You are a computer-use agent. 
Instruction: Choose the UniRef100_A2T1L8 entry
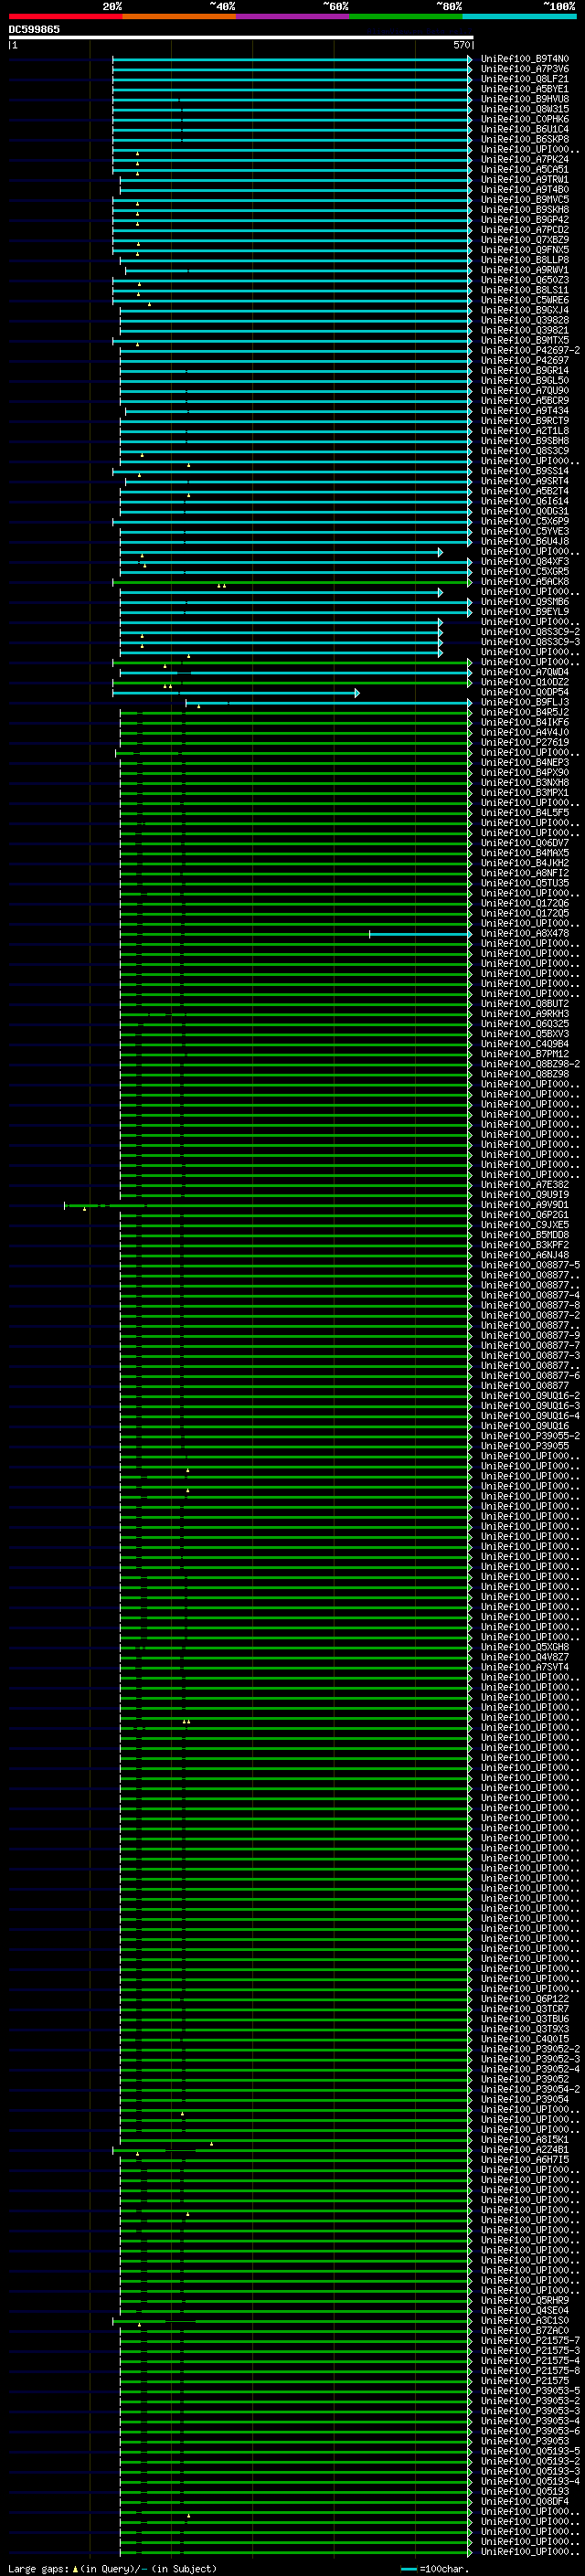click(x=525, y=431)
